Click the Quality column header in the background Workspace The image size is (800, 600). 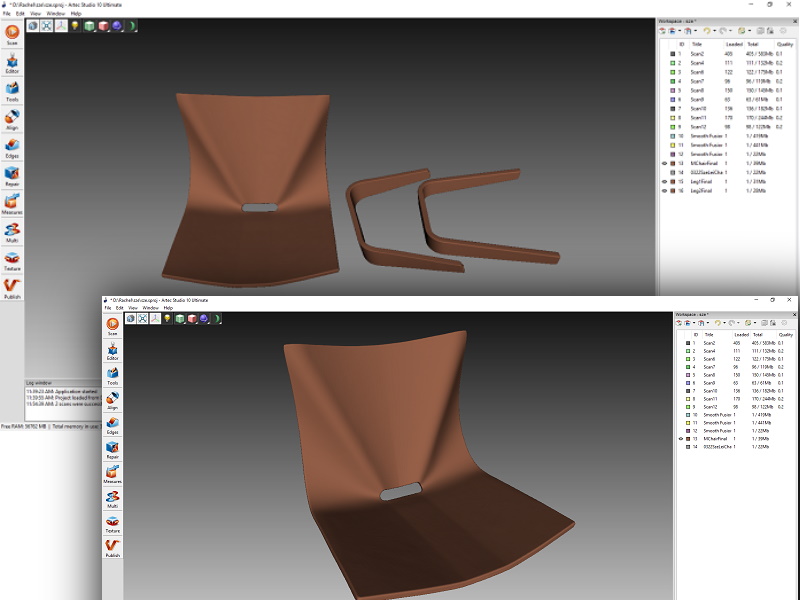point(783,44)
